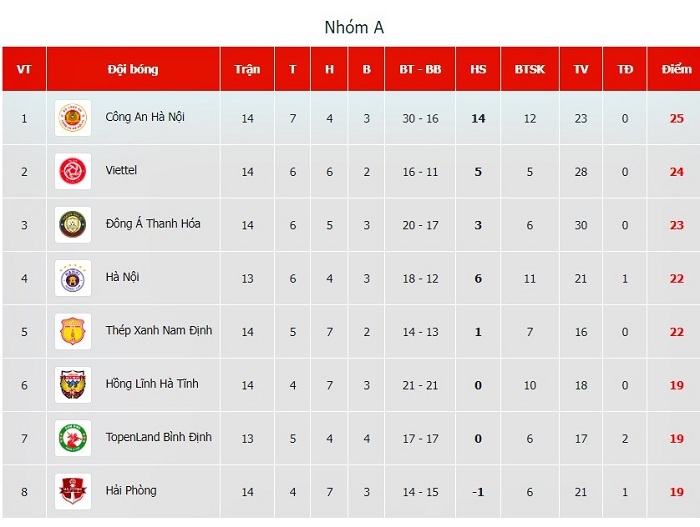Click the Viettel club logo
The image size is (700, 527).
(x=73, y=171)
